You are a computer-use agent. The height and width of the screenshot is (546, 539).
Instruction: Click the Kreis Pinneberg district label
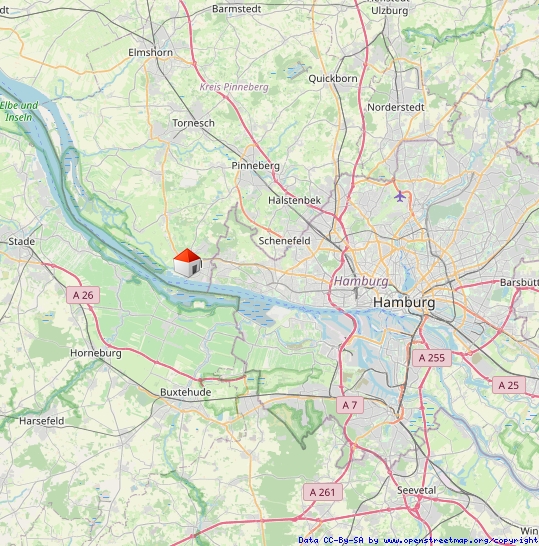(x=234, y=87)
